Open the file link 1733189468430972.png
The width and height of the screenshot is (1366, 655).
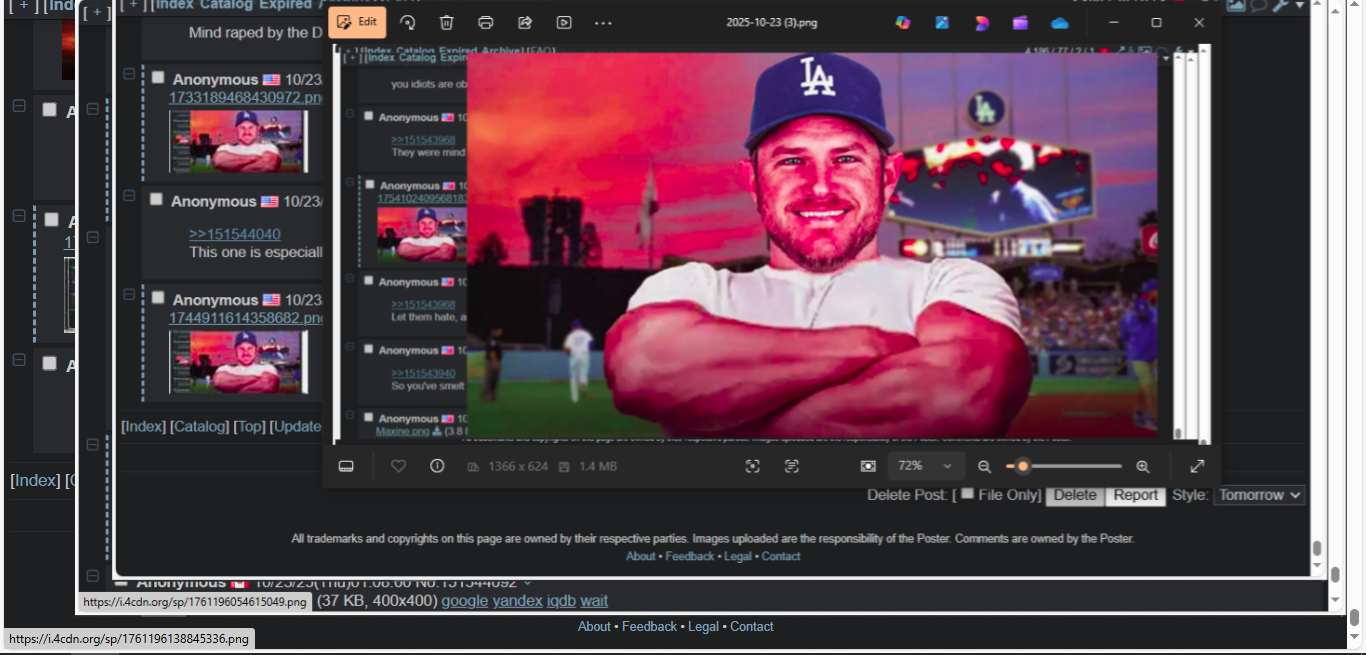tap(245, 97)
